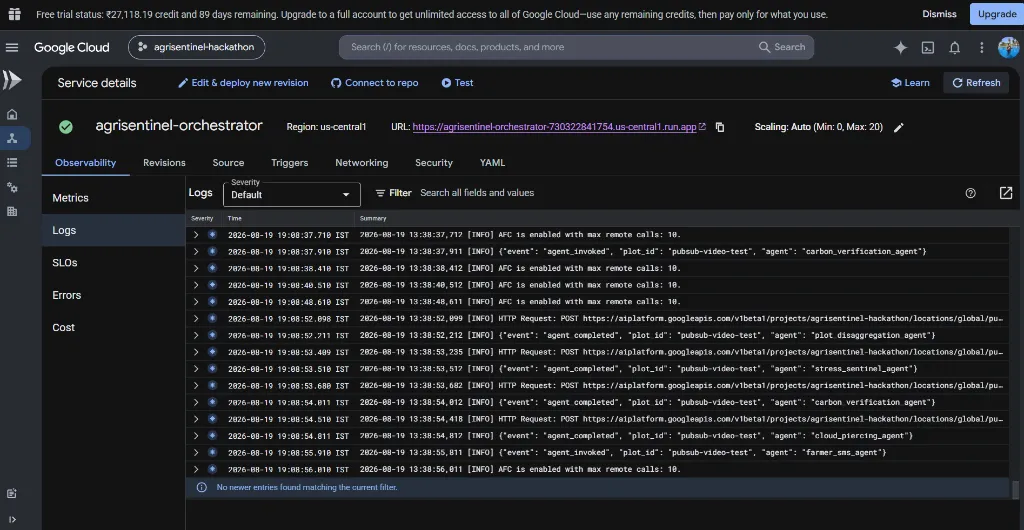This screenshot has width=1024, height=530.
Task: Expand HTTP Request log at 19:08:52.098
Action: (x=195, y=319)
